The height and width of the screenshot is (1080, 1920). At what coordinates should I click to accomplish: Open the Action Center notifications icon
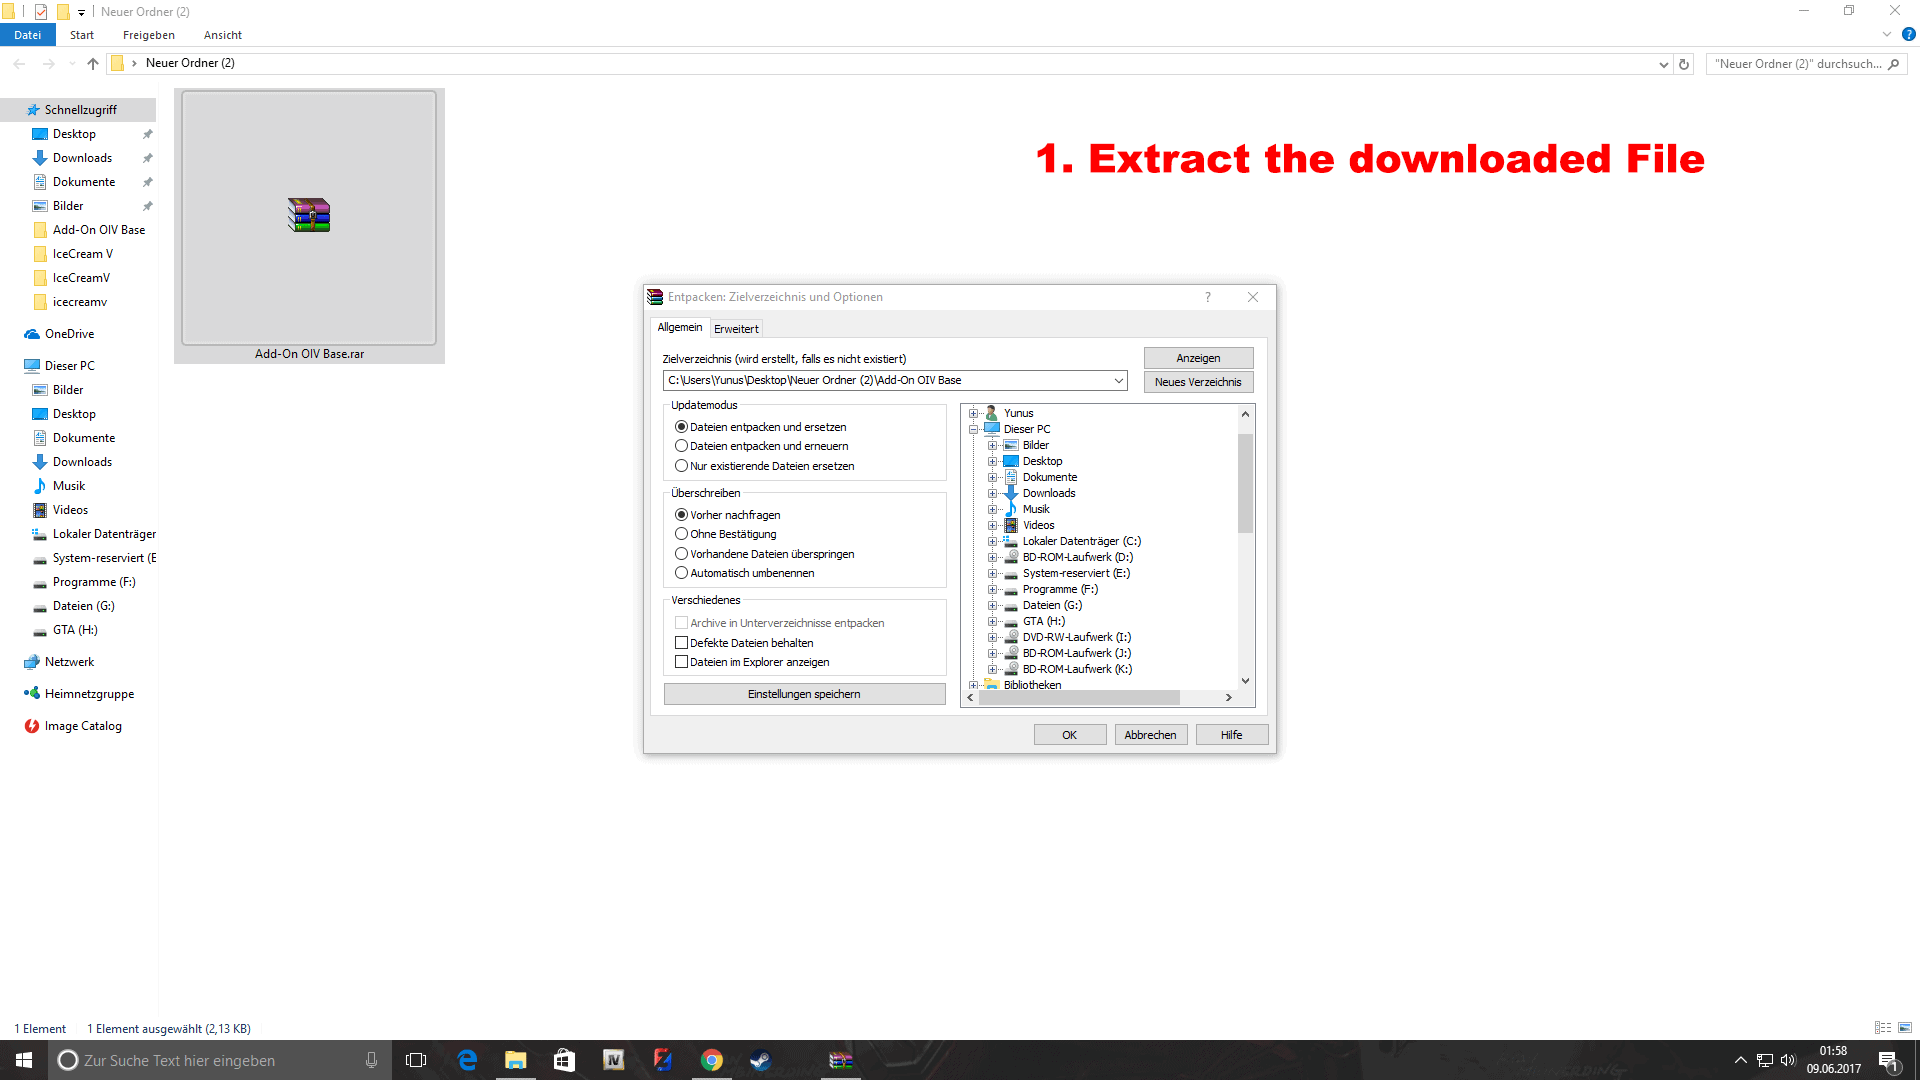coord(1889,1060)
